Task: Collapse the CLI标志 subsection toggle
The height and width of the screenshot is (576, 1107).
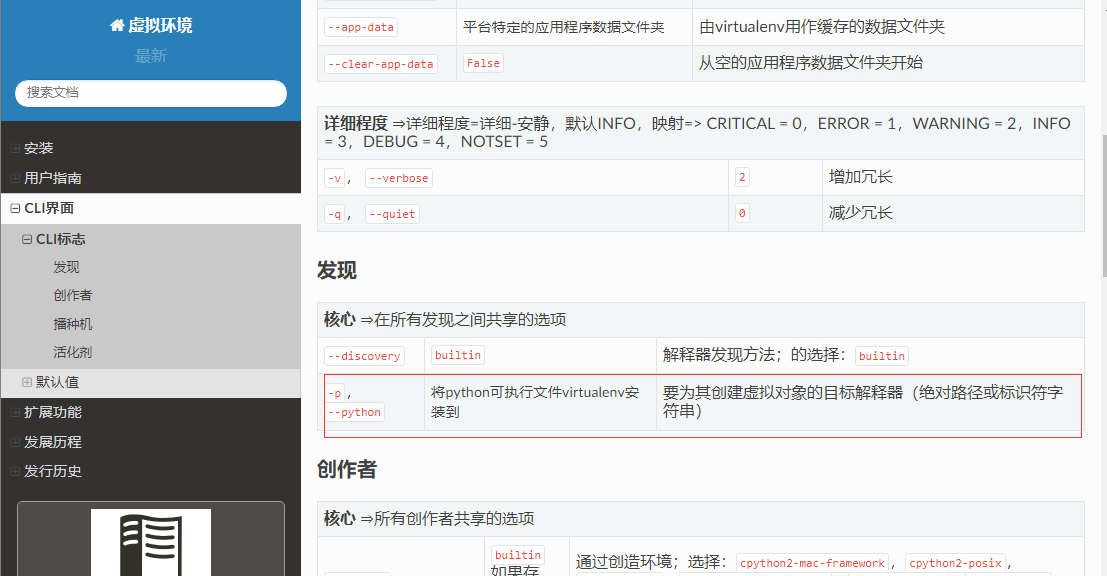Action: tap(27, 239)
